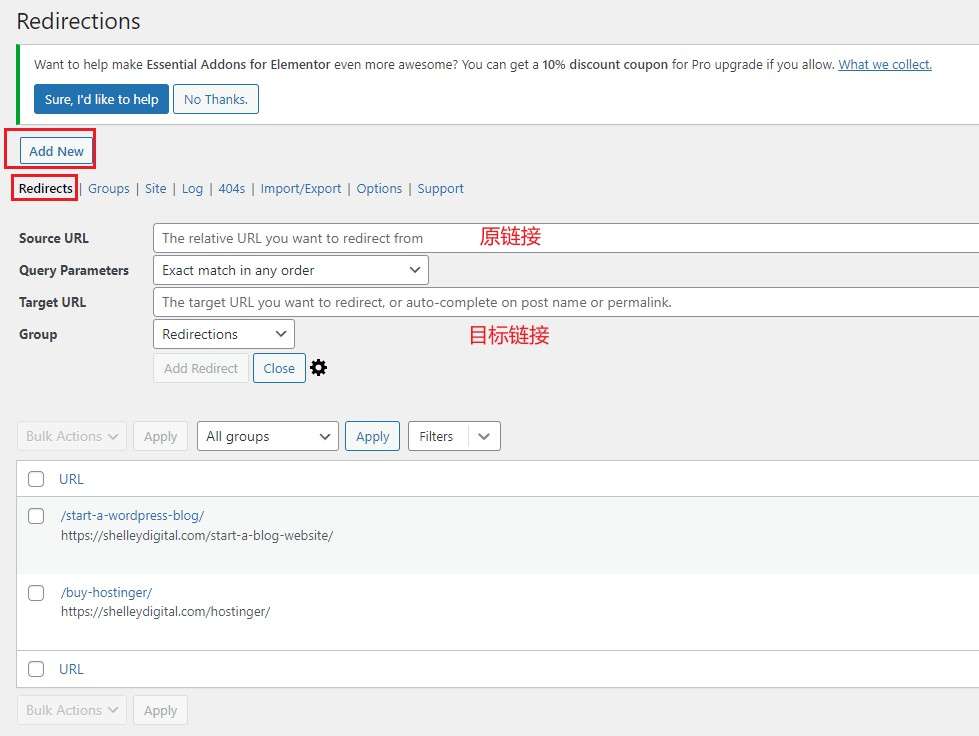Viewport: 979px width, 736px height.
Task: Open the What we collect link
Action: [x=884, y=64]
